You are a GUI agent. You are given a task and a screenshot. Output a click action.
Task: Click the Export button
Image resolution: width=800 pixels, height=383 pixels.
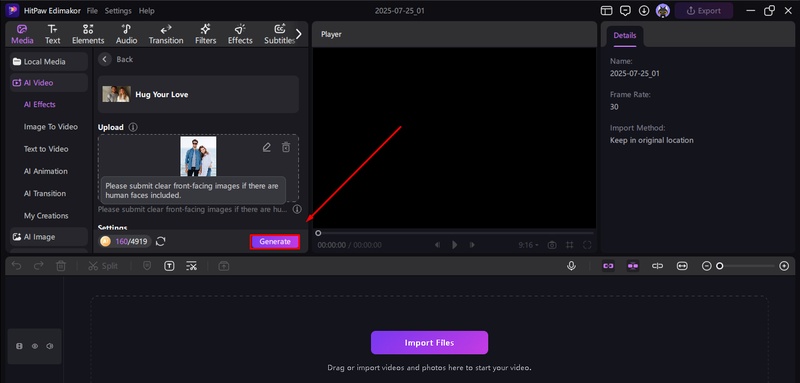pos(704,11)
